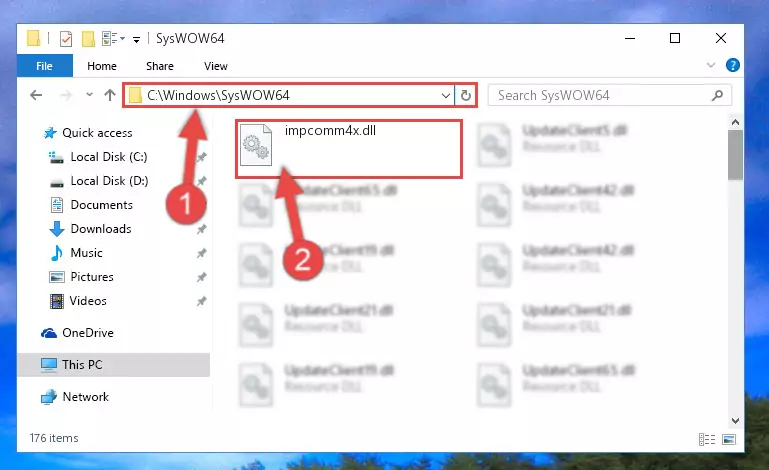Unpin Videos using its pin icon
Viewport: 769px width, 470px height.
click(202, 301)
